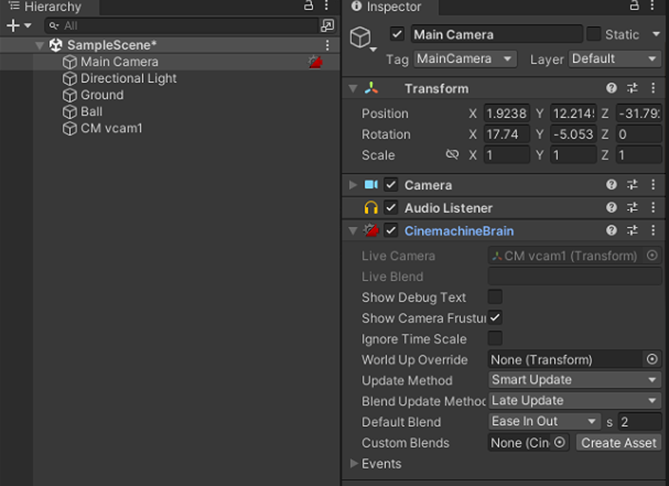Click the Hierarchy create plus button
The width and height of the screenshot is (669, 486).
(13, 26)
